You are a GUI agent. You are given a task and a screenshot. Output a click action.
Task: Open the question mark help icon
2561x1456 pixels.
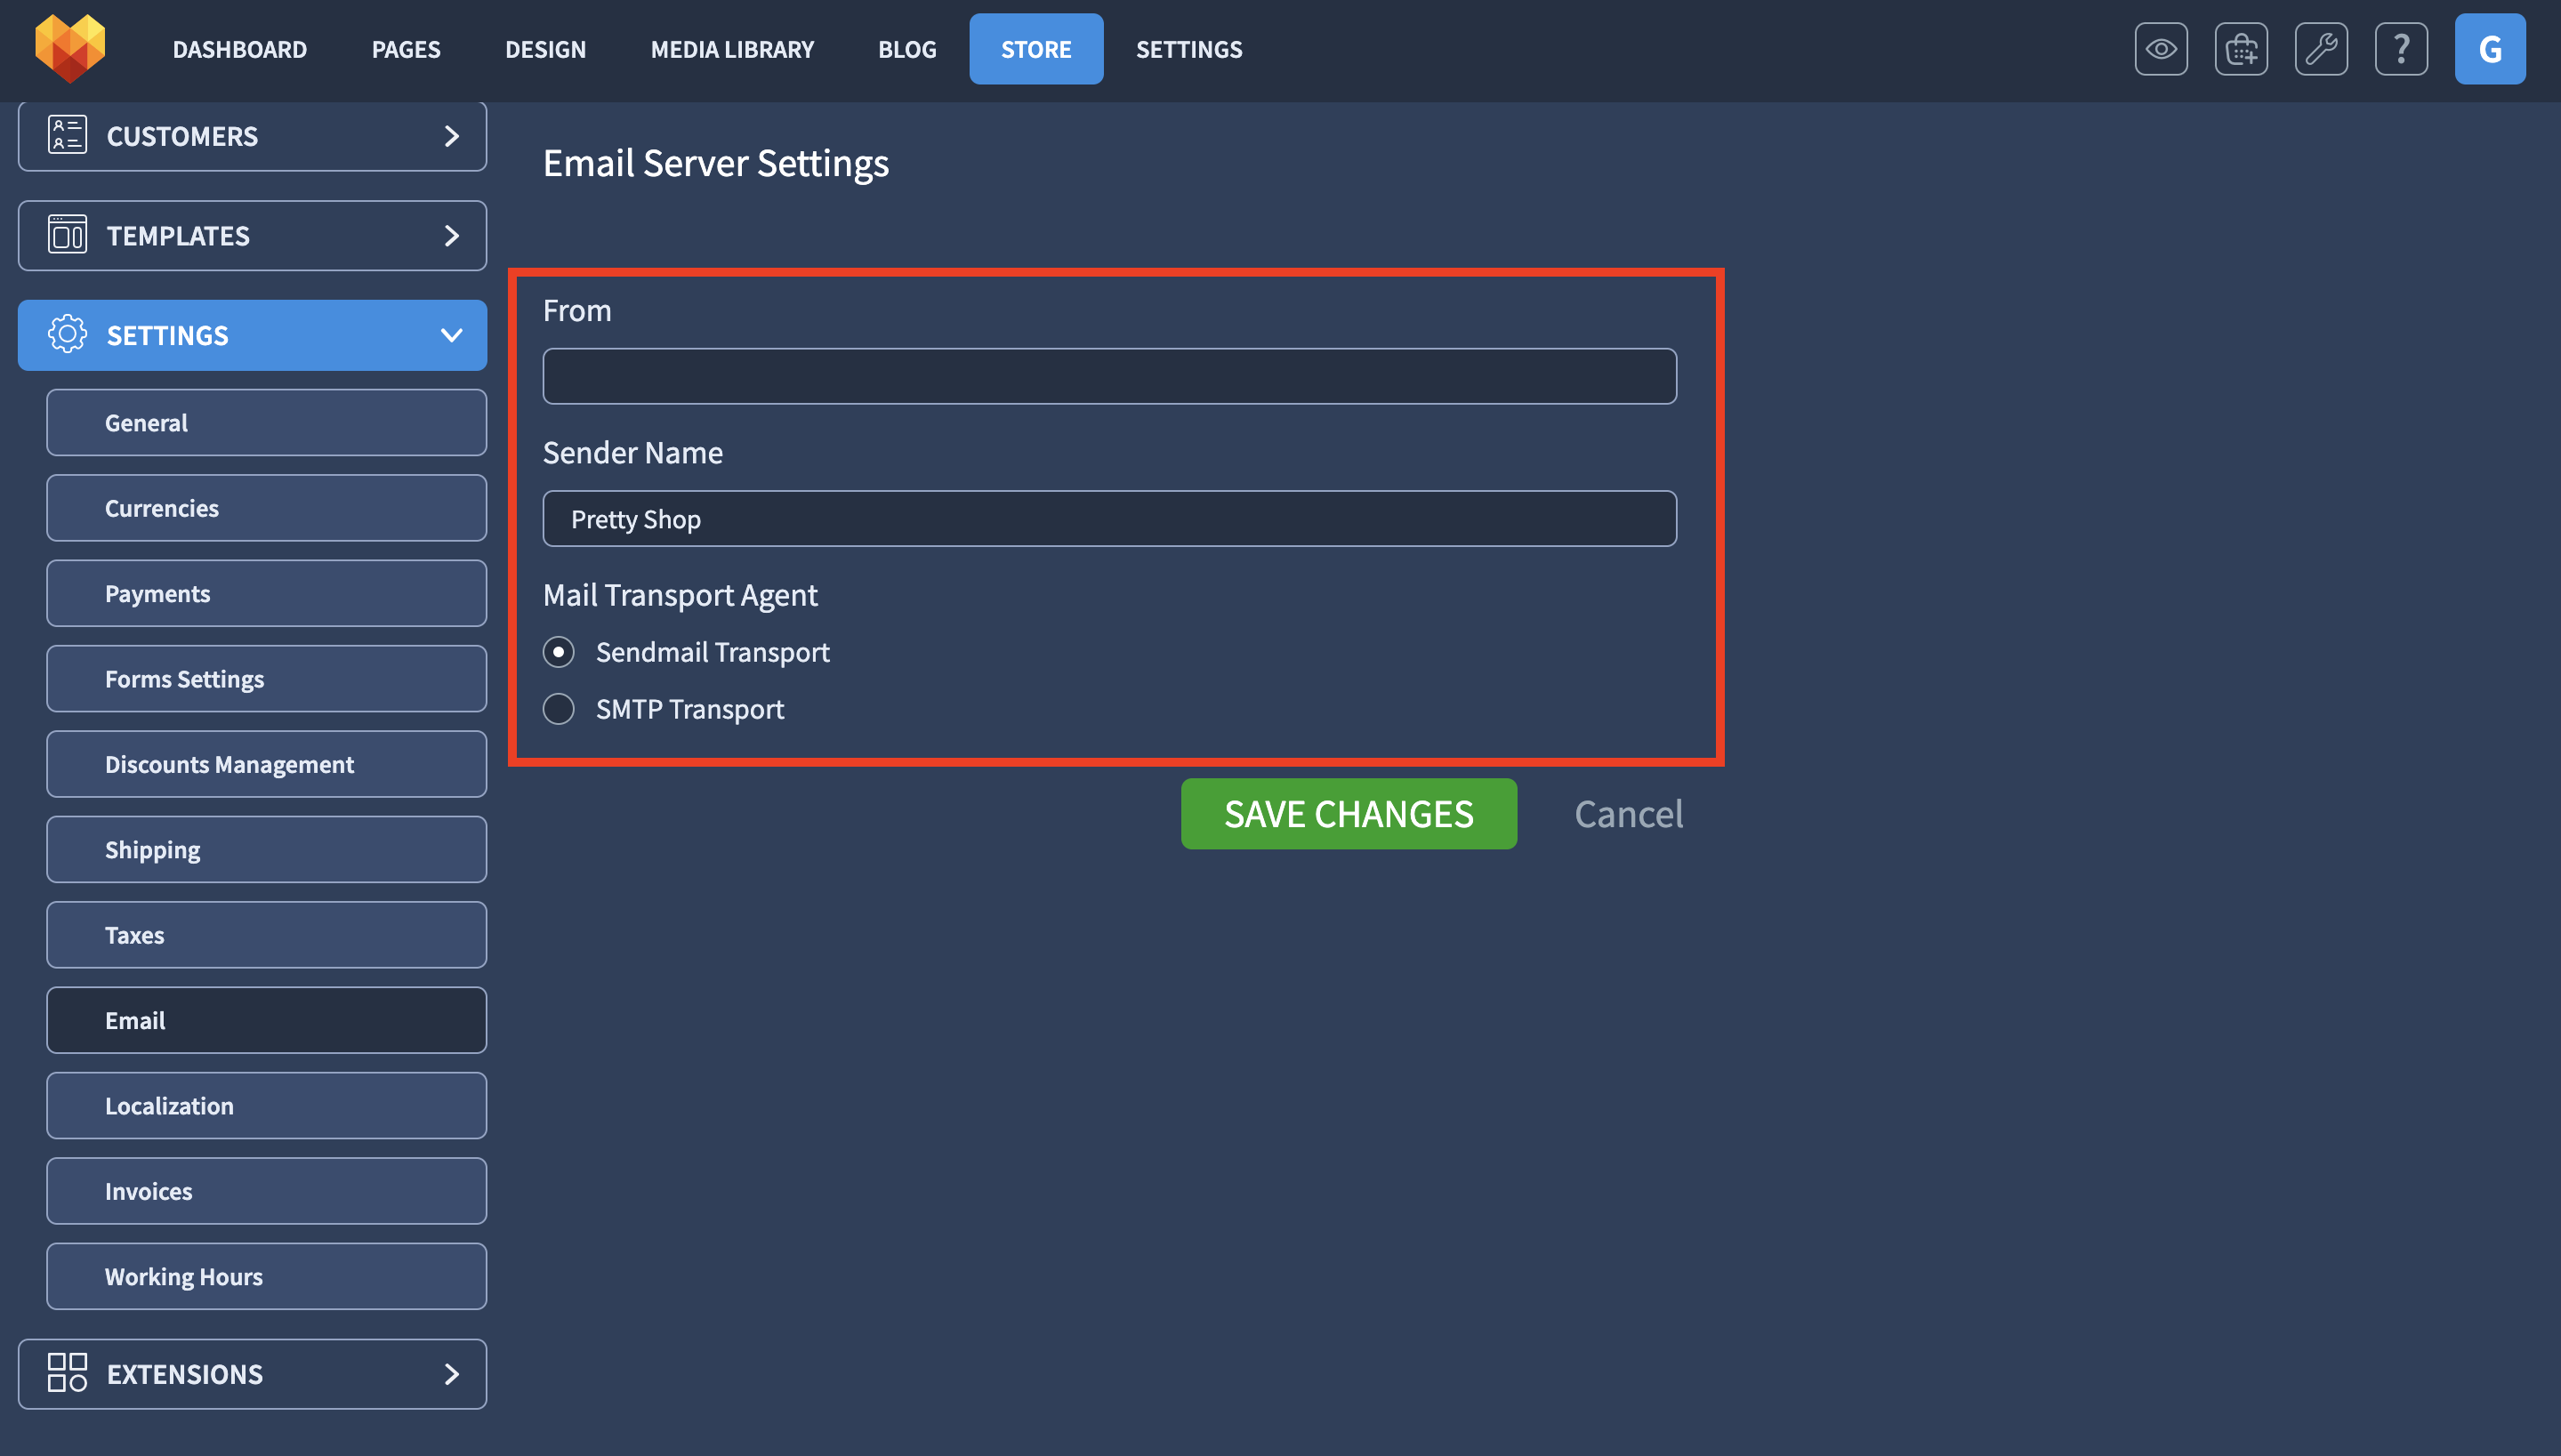click(x=2401, y=49)
